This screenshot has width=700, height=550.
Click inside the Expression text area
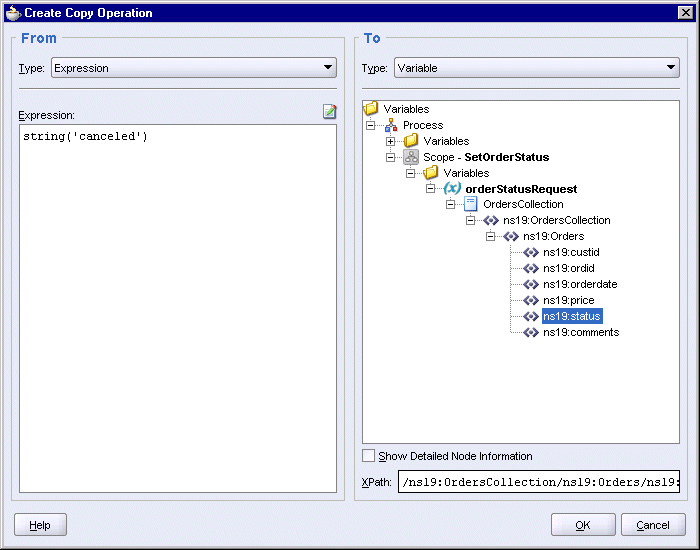(x=178, y=308)
